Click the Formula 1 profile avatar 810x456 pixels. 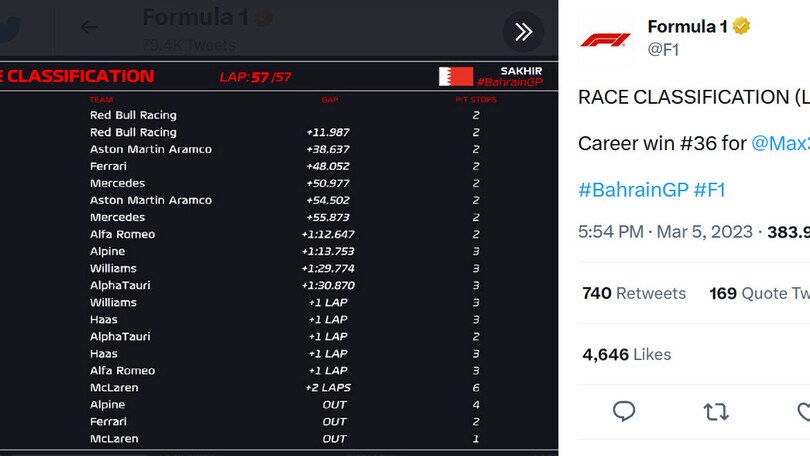(605, 40)
